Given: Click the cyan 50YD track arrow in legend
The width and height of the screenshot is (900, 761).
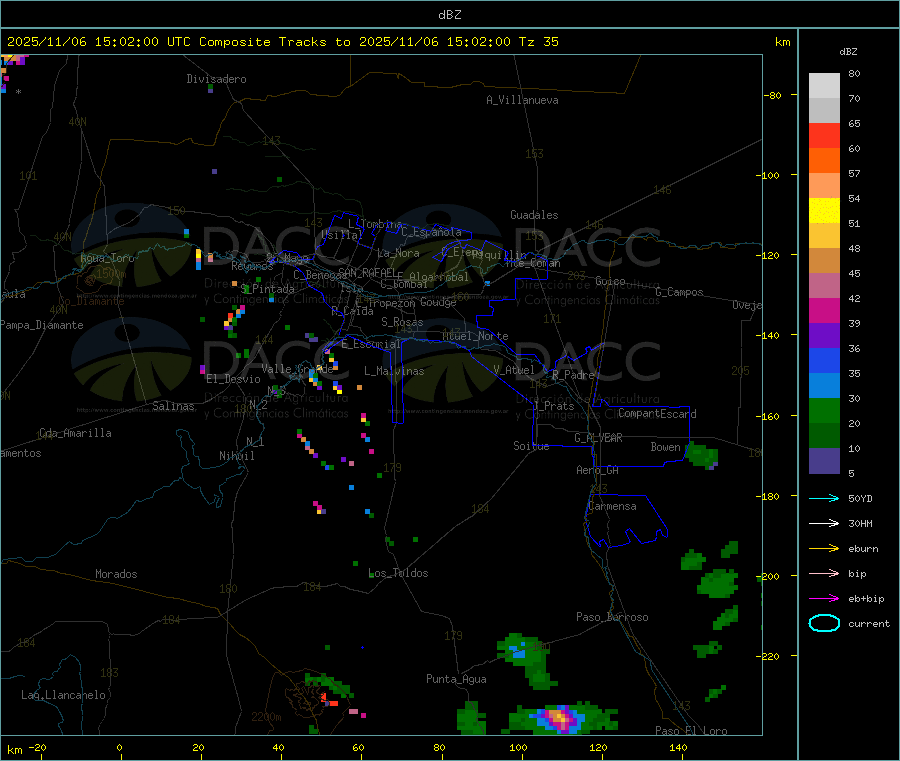Looking at the screenshot, I should (824, 498).
